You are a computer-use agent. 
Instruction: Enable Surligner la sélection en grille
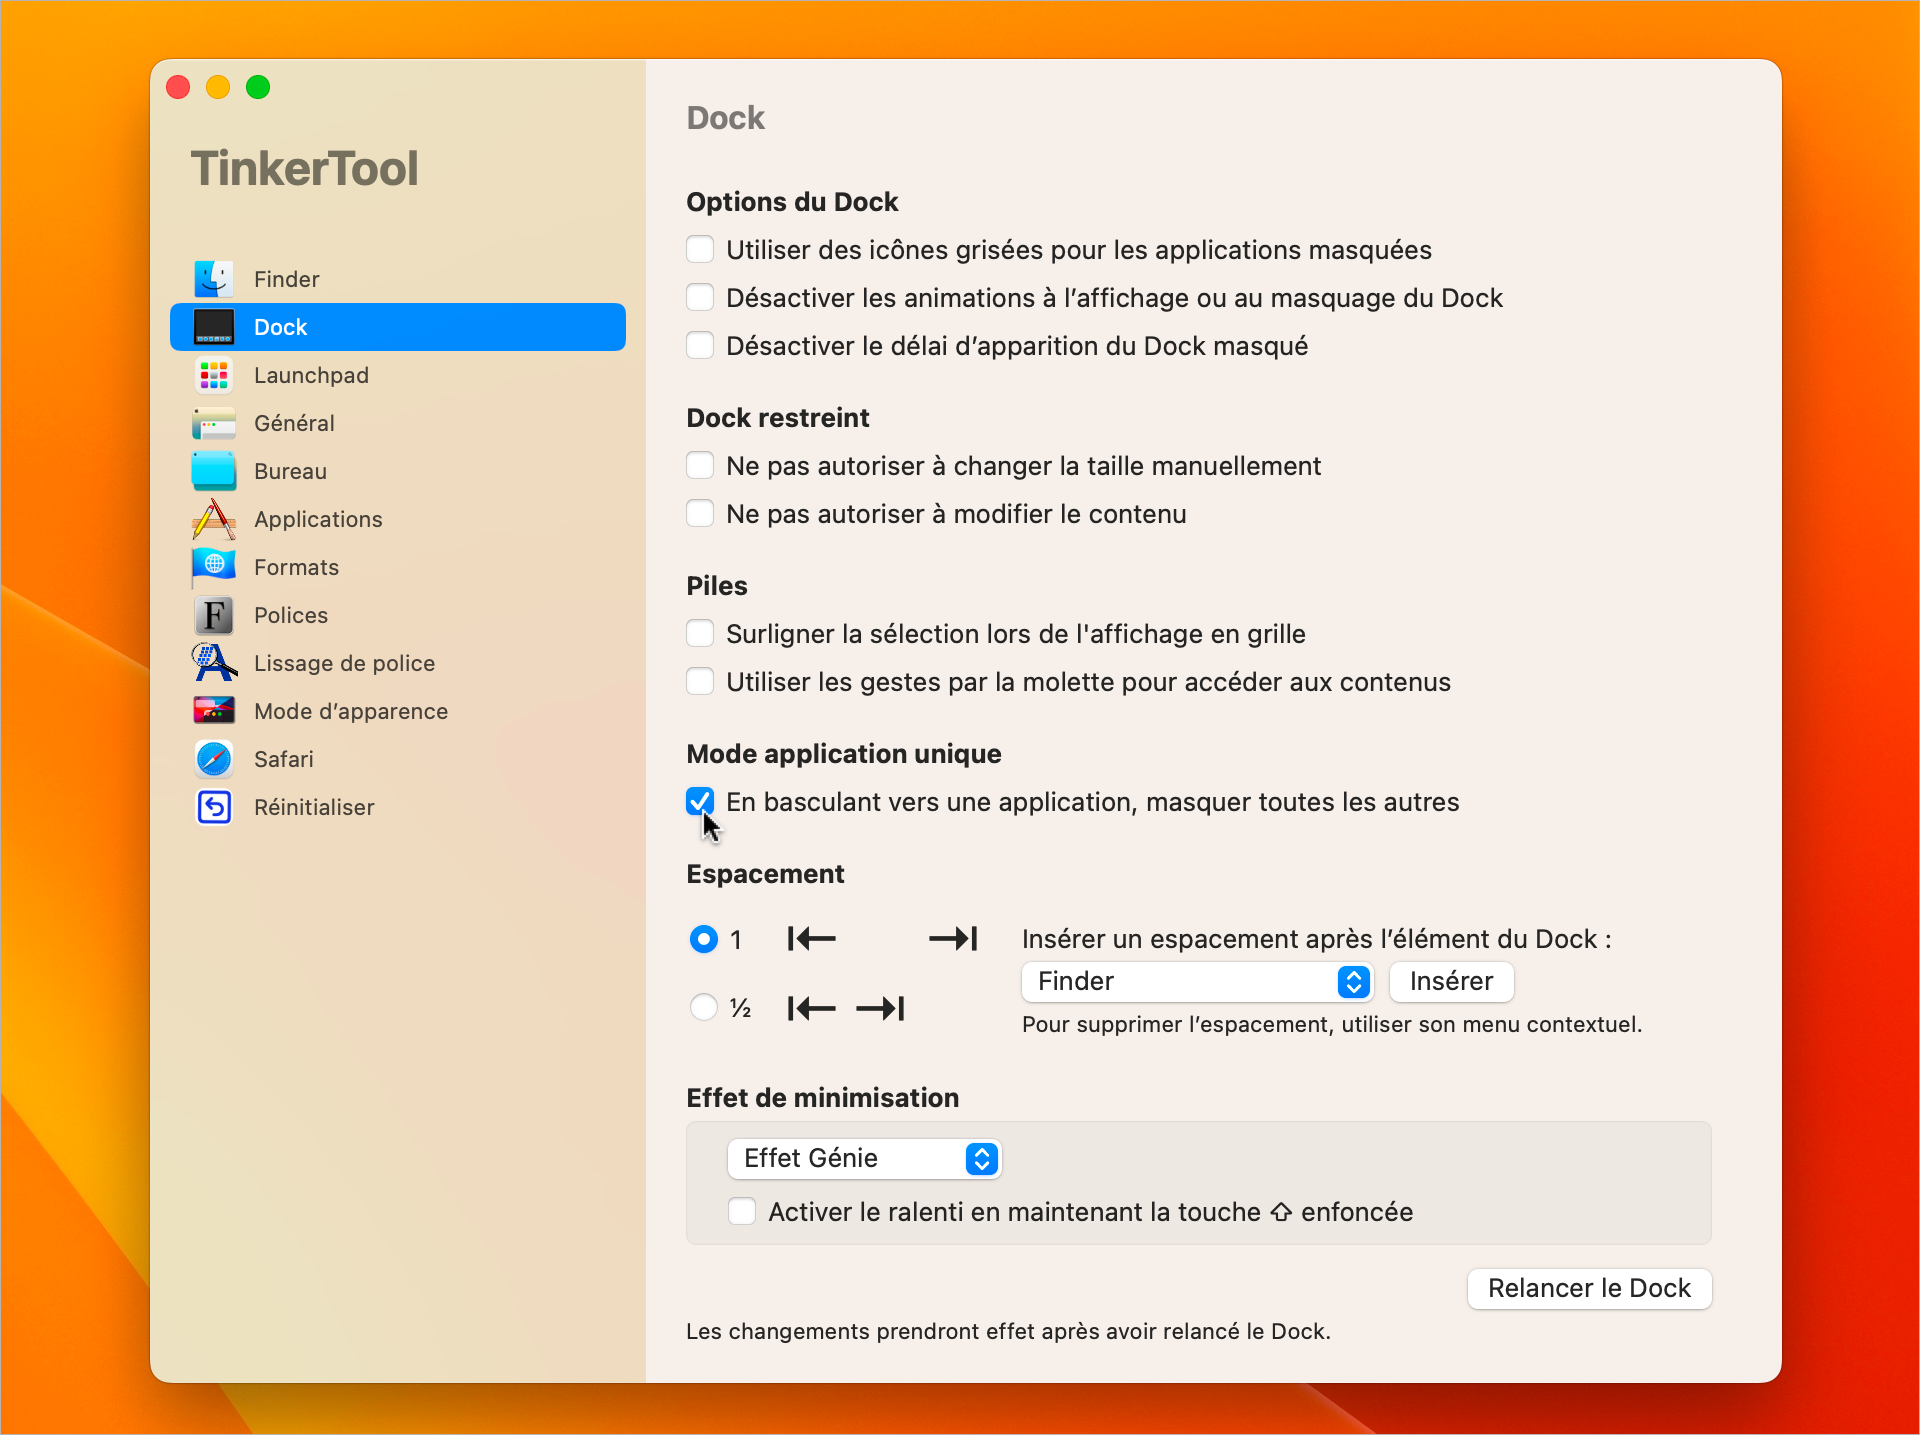click(x=700, y=633)
